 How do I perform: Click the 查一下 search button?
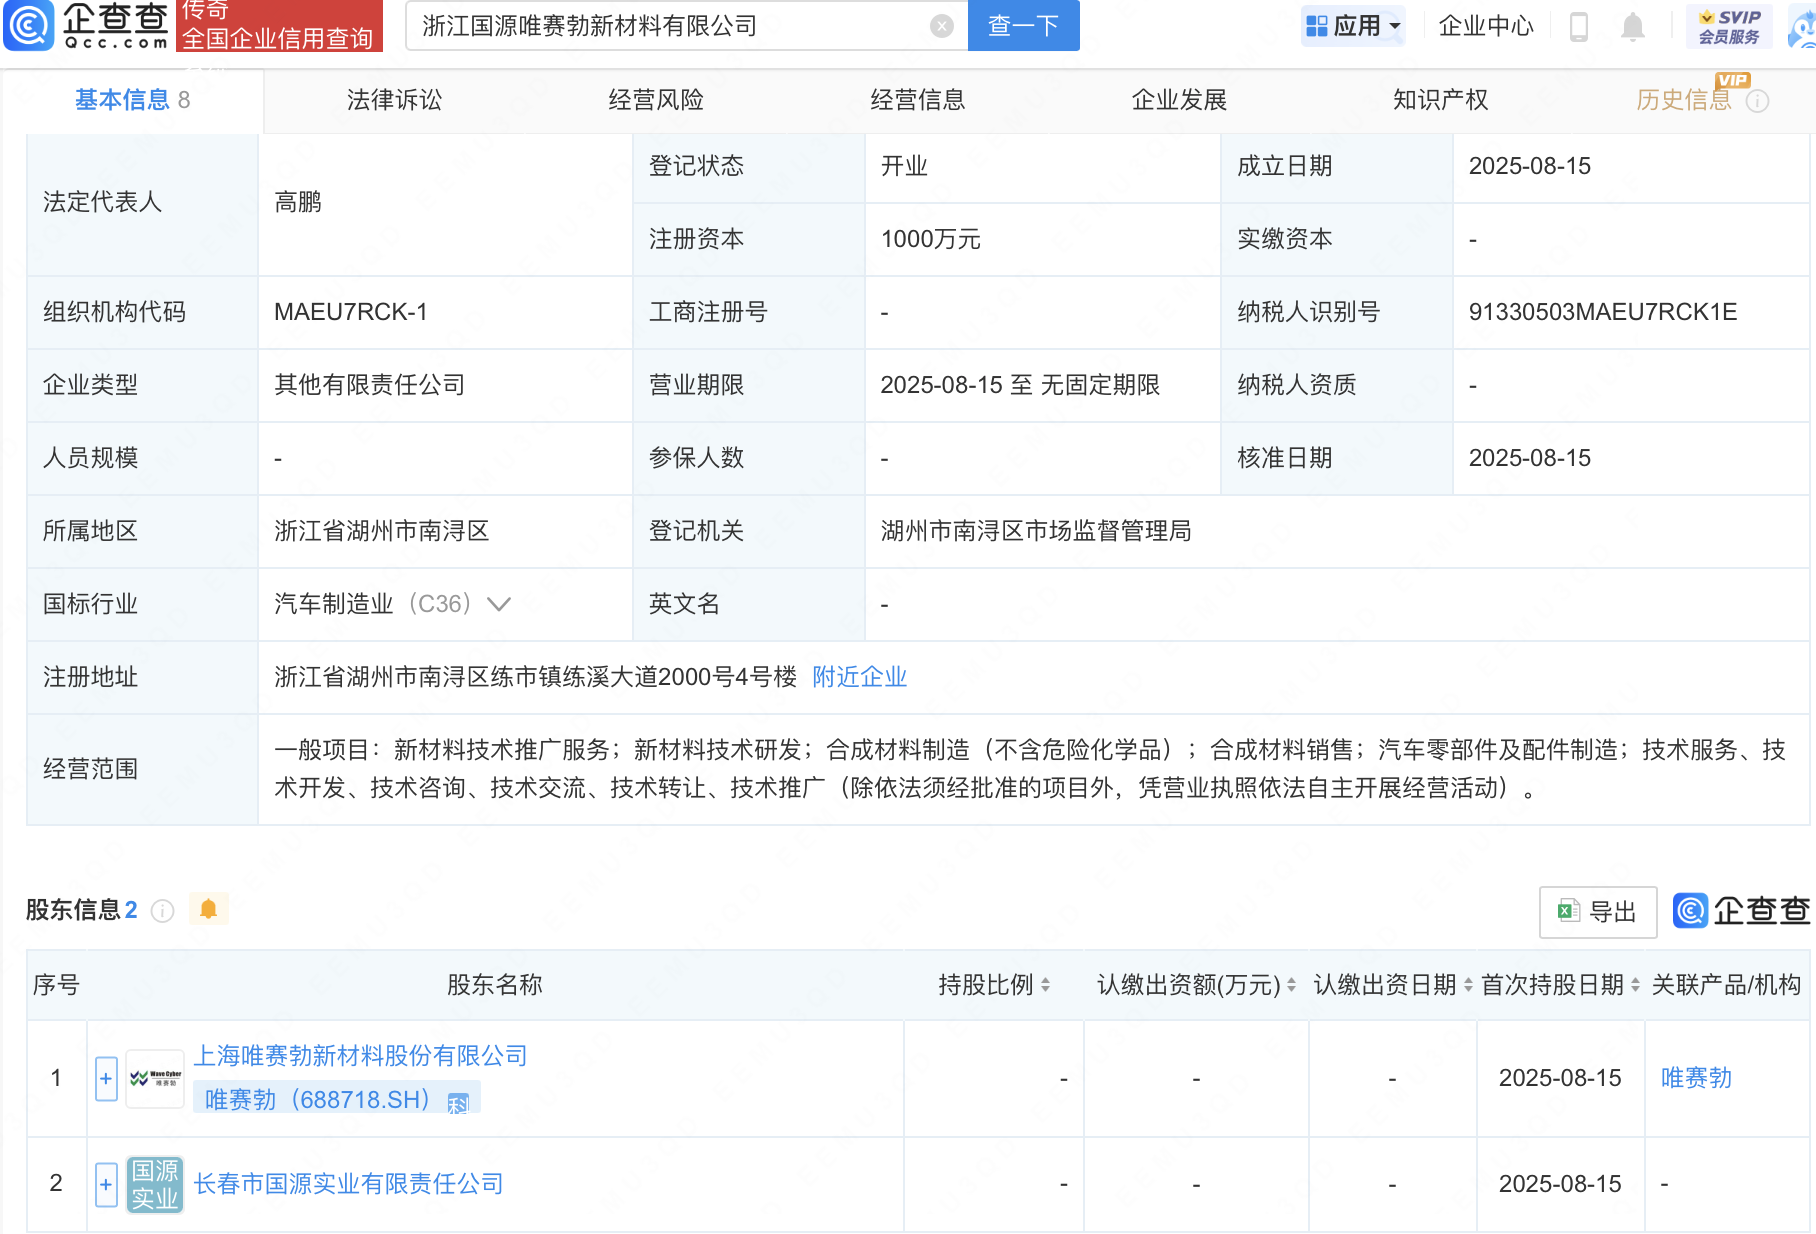tap(1024, 26)
